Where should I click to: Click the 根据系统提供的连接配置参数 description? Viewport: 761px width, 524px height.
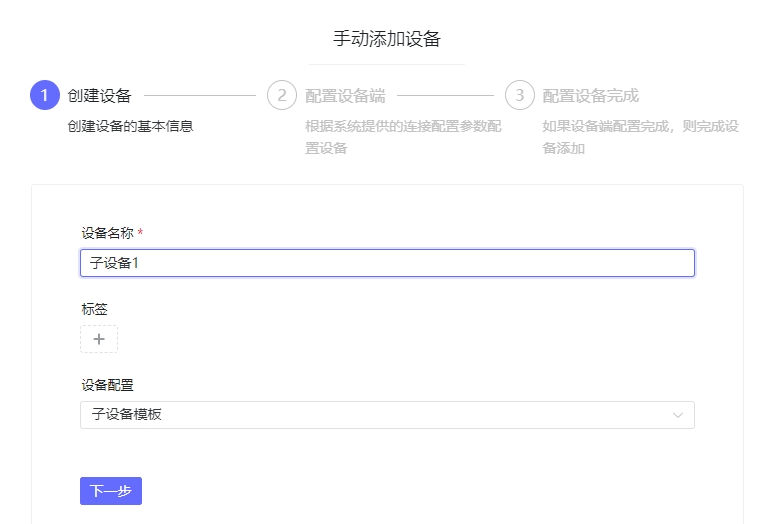(x=403, y=137)
